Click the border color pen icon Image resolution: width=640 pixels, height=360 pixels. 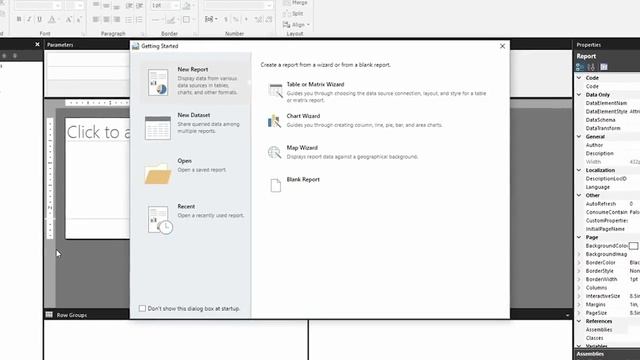(x=171, y=19)
